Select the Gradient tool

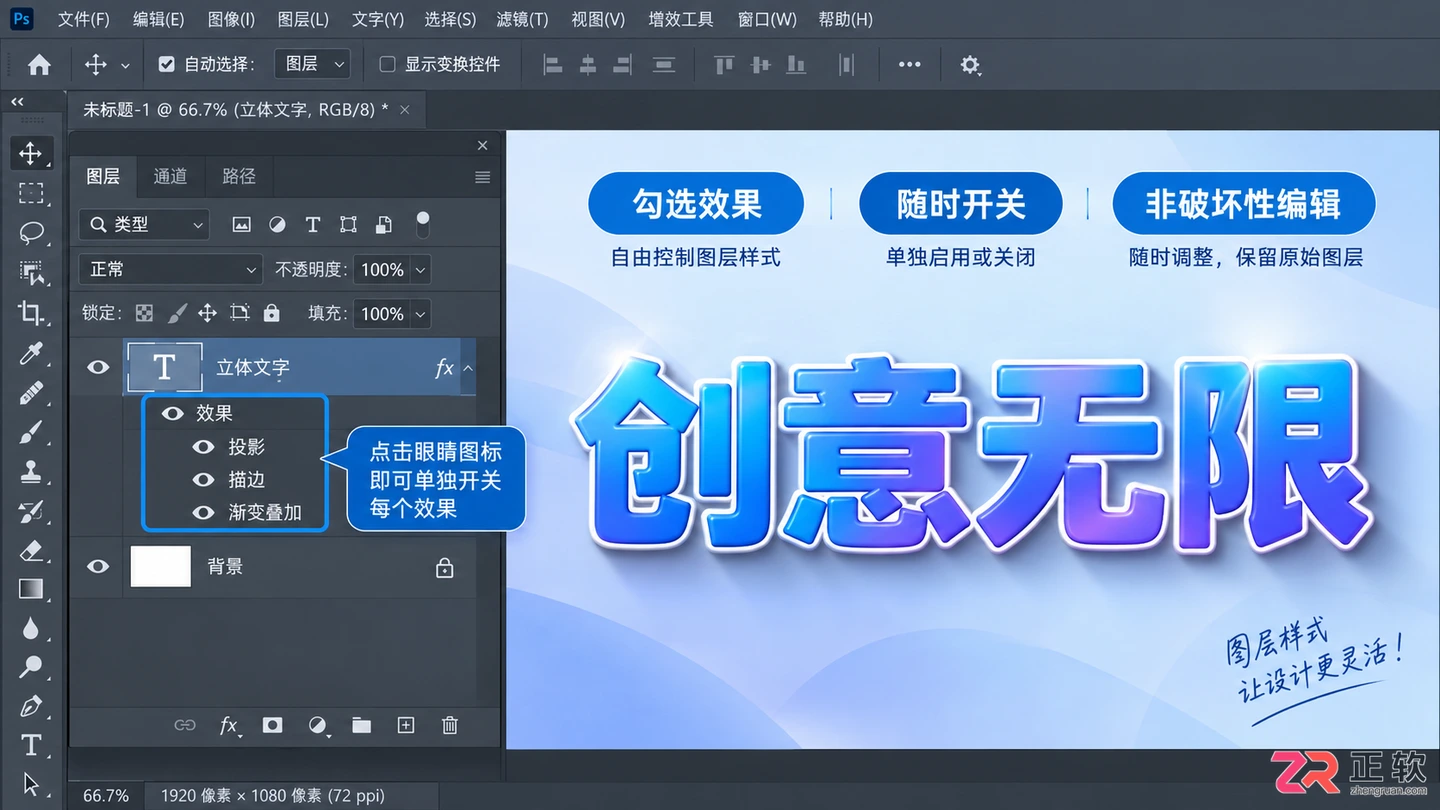pyautogui.click(x=31, y=589)
